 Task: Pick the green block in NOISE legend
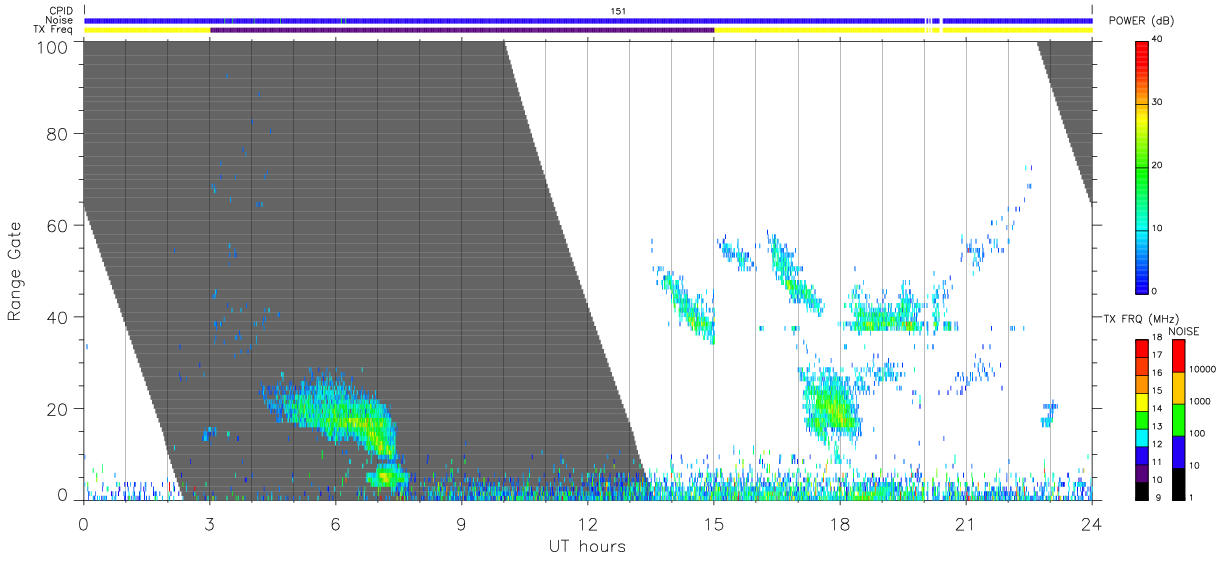pos(1178,420)
